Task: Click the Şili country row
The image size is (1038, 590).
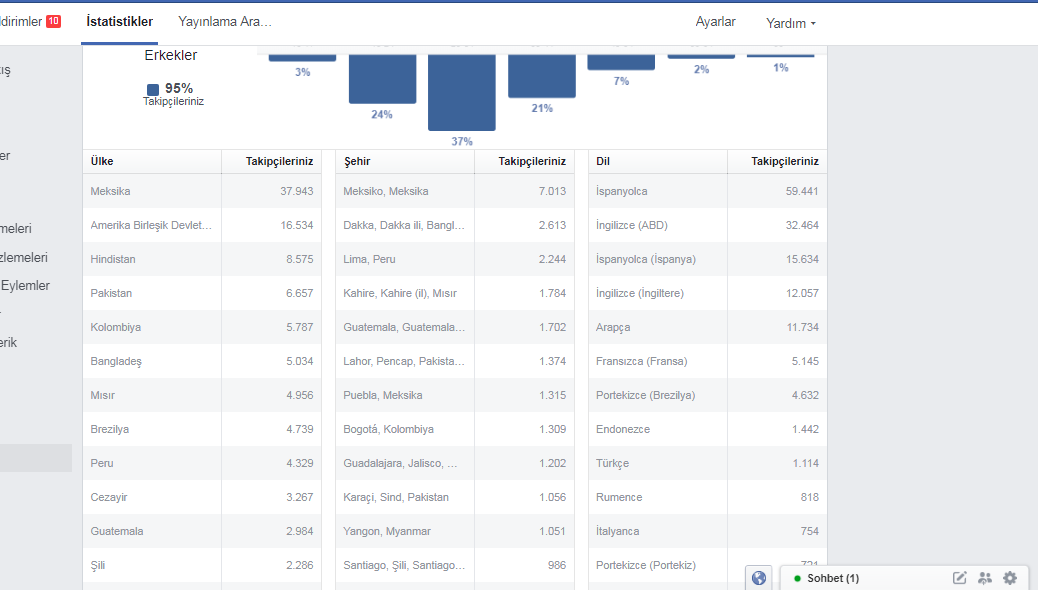Action: [202, 565]
